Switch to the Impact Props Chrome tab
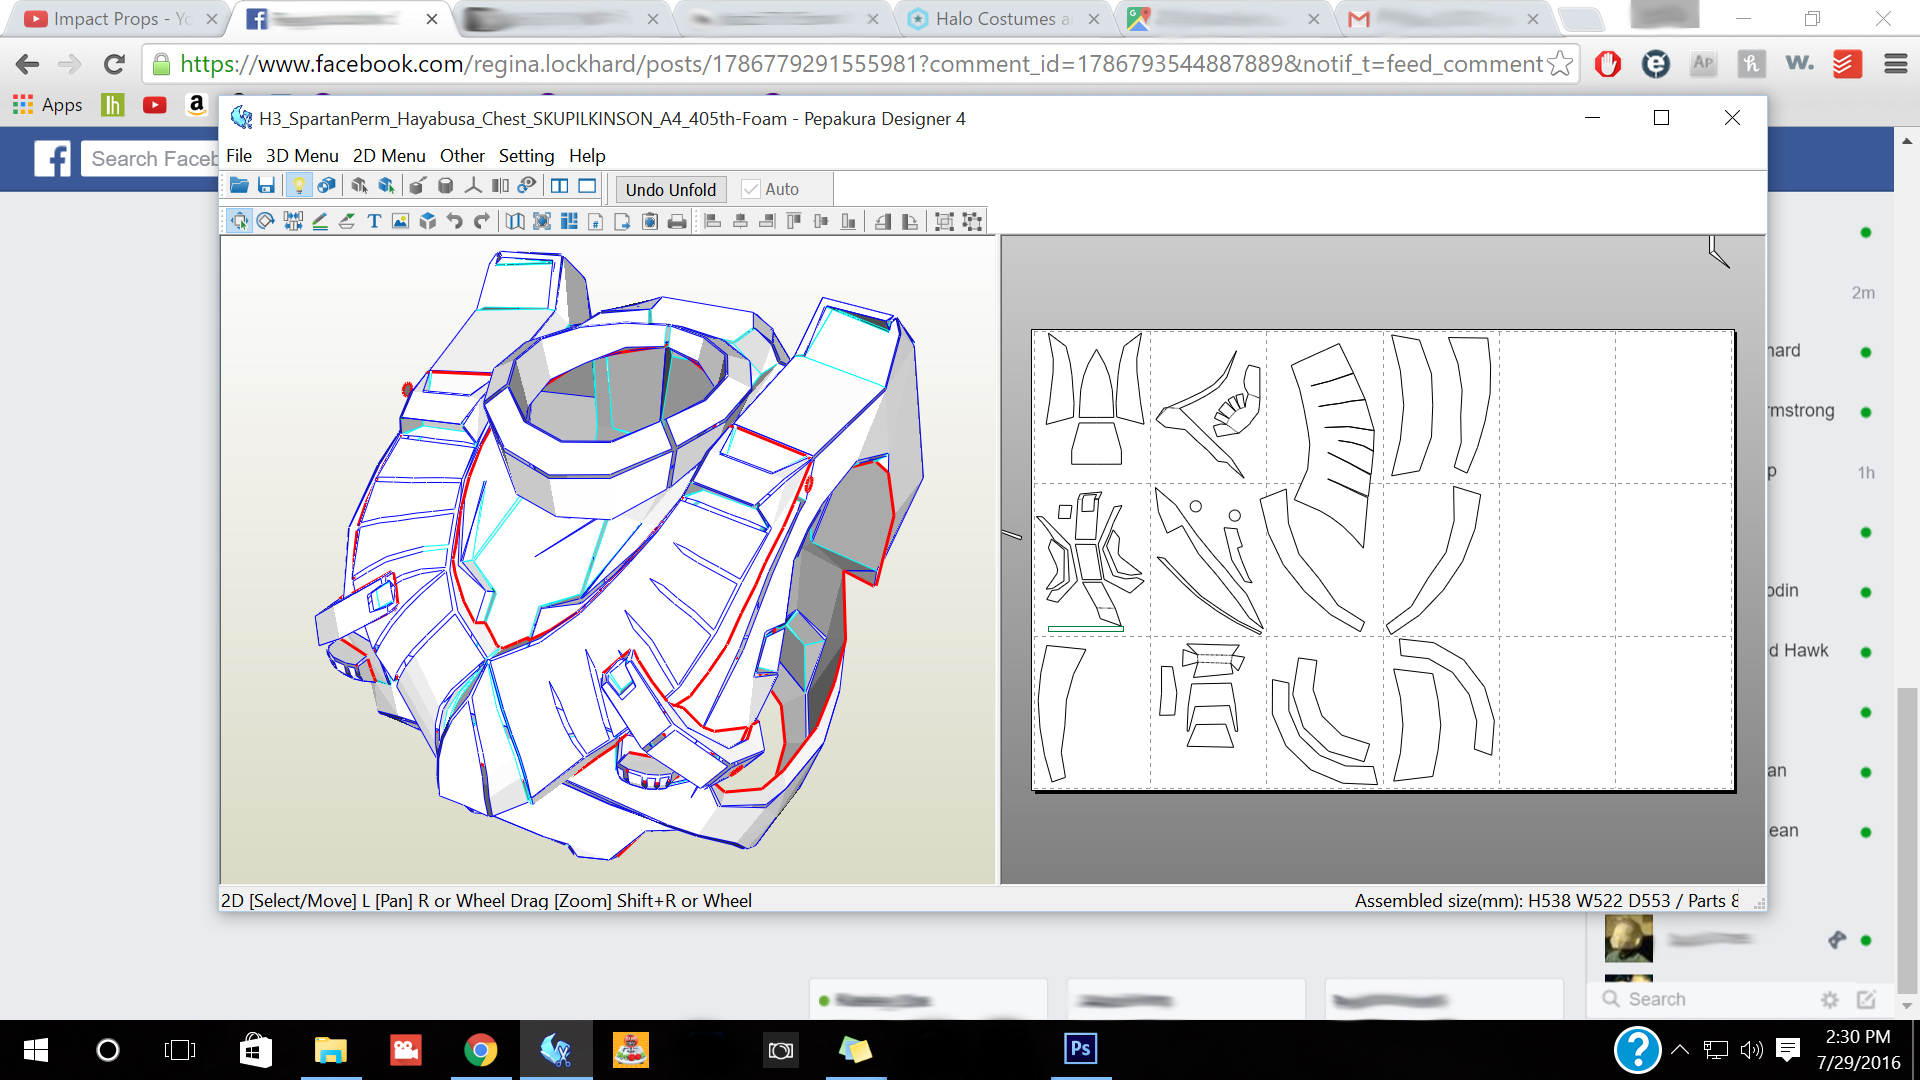This screenshot has height=1080, width=1920. click(x=117, y=19)
